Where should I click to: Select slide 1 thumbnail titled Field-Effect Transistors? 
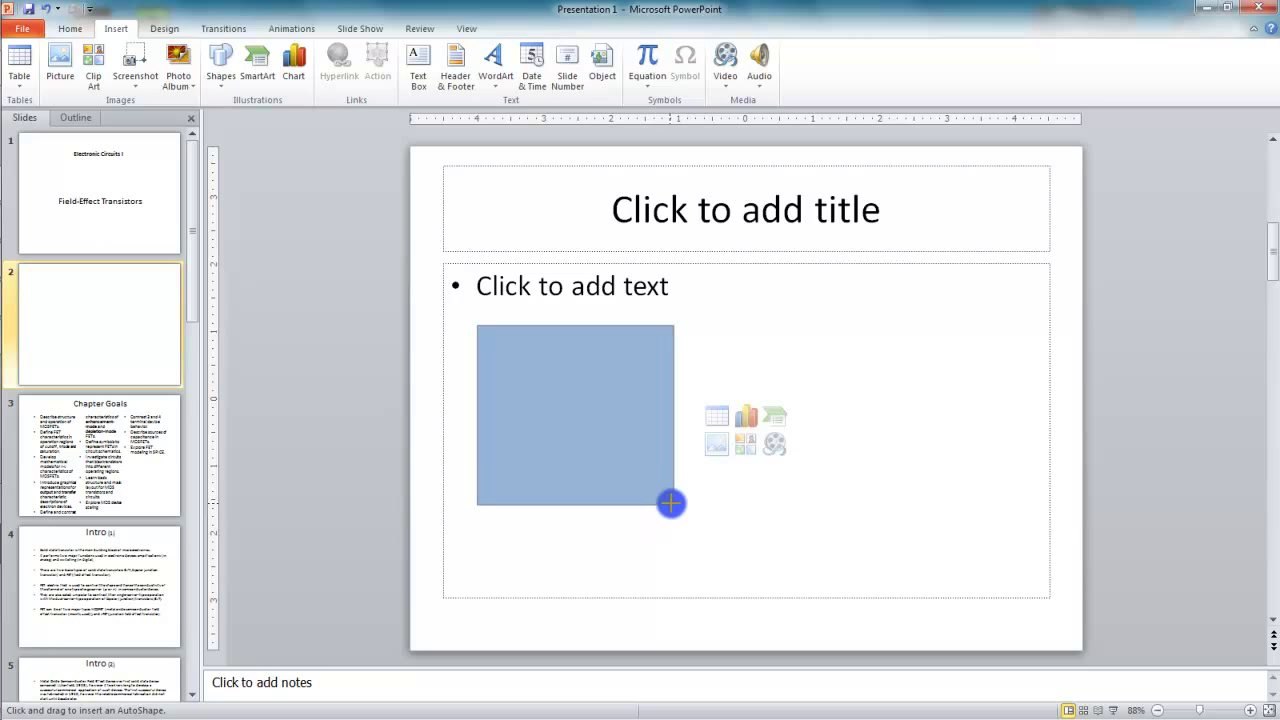point(99,193)
